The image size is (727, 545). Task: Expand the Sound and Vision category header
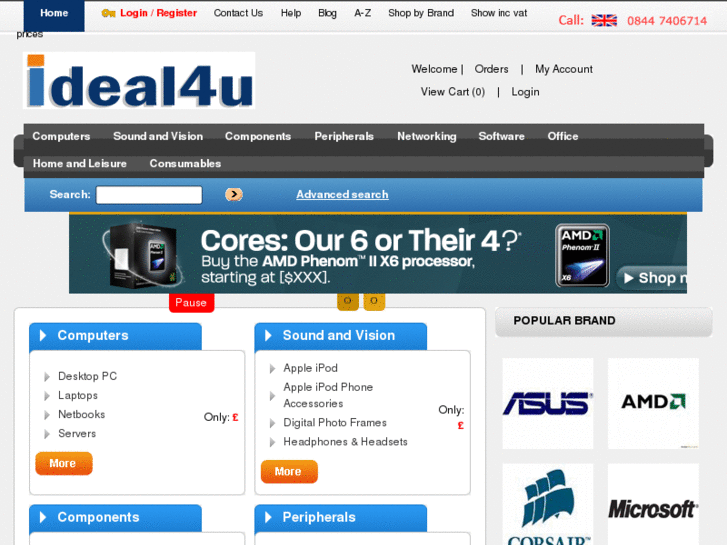(340, 336)
